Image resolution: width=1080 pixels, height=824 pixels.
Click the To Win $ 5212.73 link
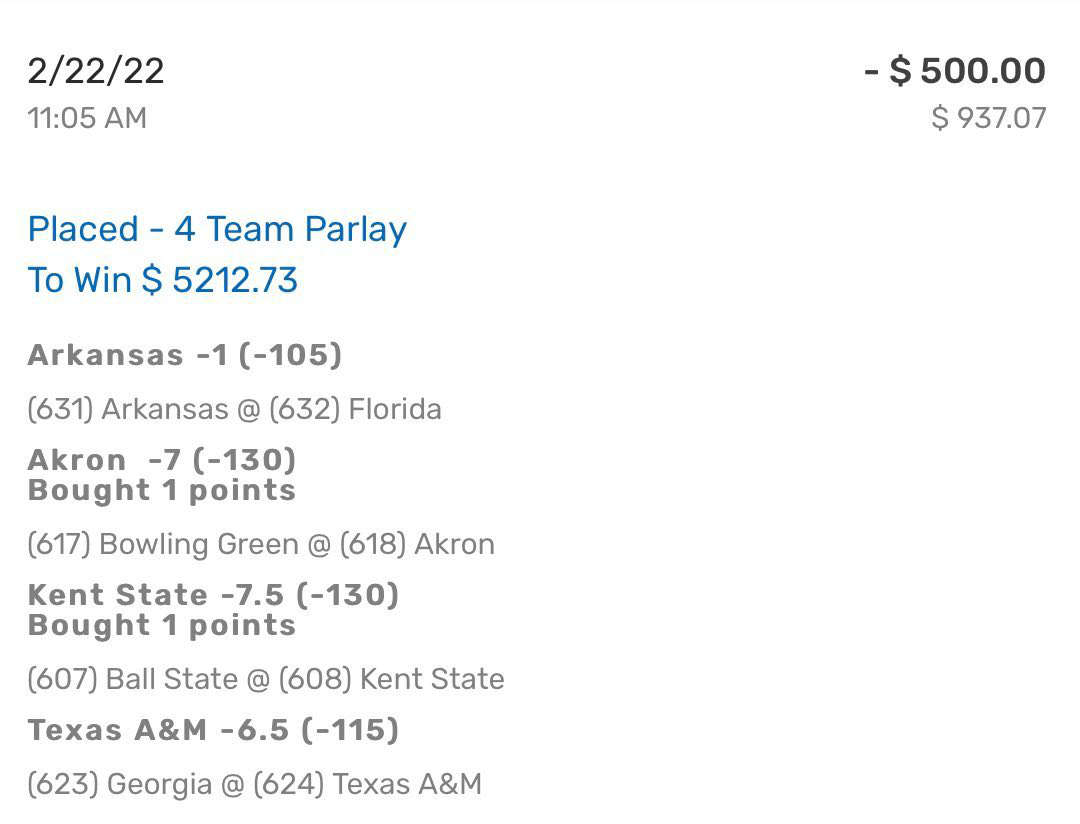click(x=163, y=280)
